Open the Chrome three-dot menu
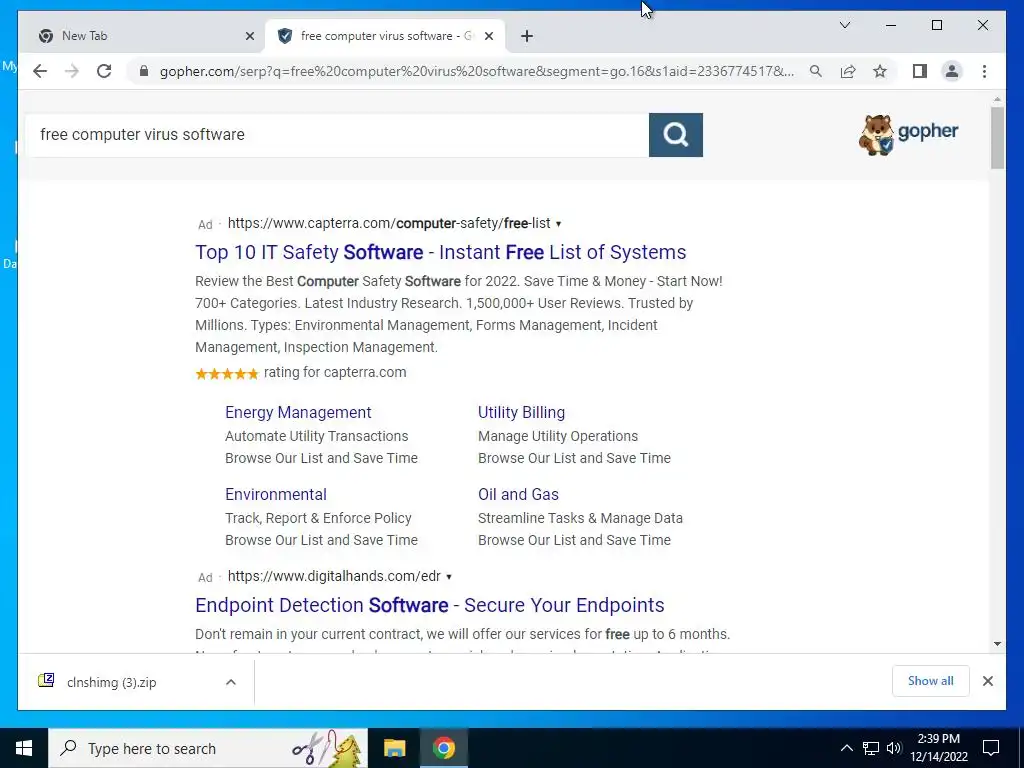Image resolution: width=1024 pixels, height=768 pixels. [984, 71]
